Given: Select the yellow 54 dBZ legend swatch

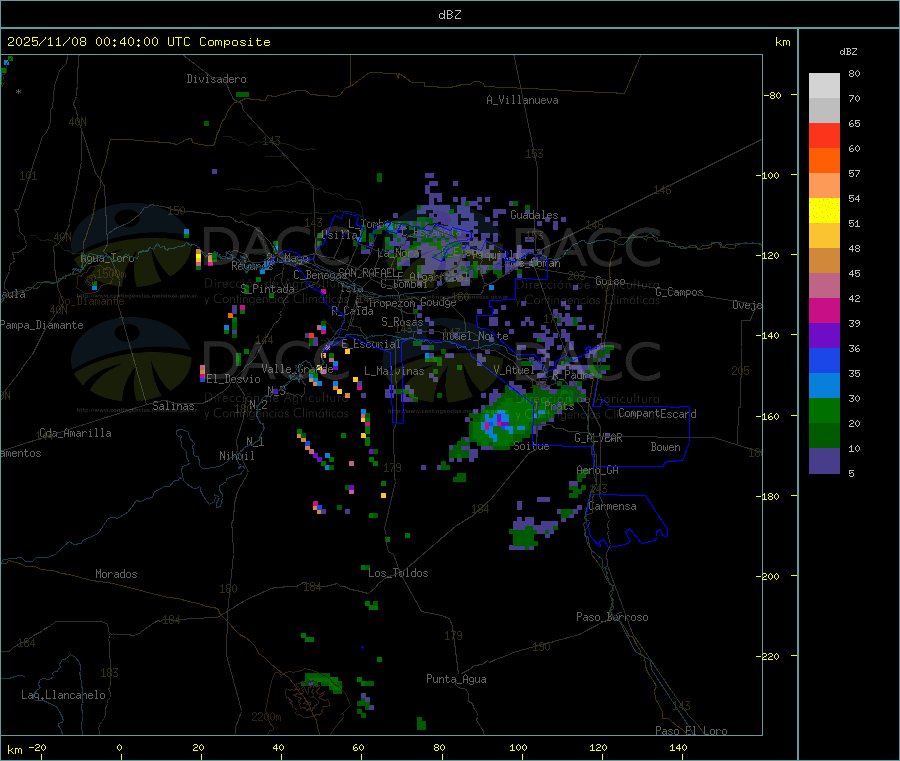Looking at the screenshot, I should click(824, 211).
